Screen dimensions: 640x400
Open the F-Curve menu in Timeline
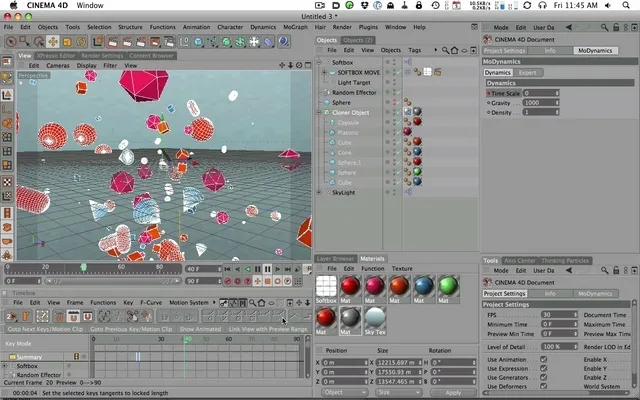pos(151,302)
